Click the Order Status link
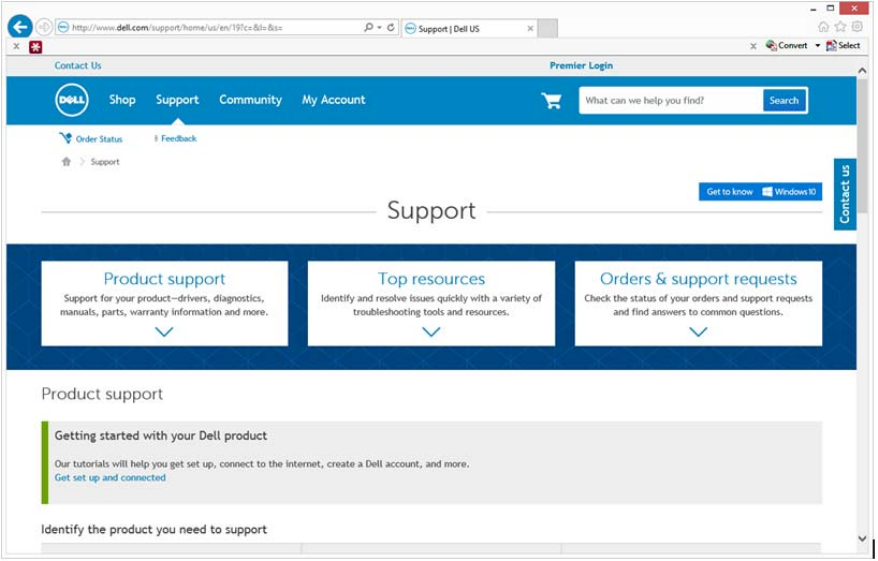878x561 pixels. [91, 139]
